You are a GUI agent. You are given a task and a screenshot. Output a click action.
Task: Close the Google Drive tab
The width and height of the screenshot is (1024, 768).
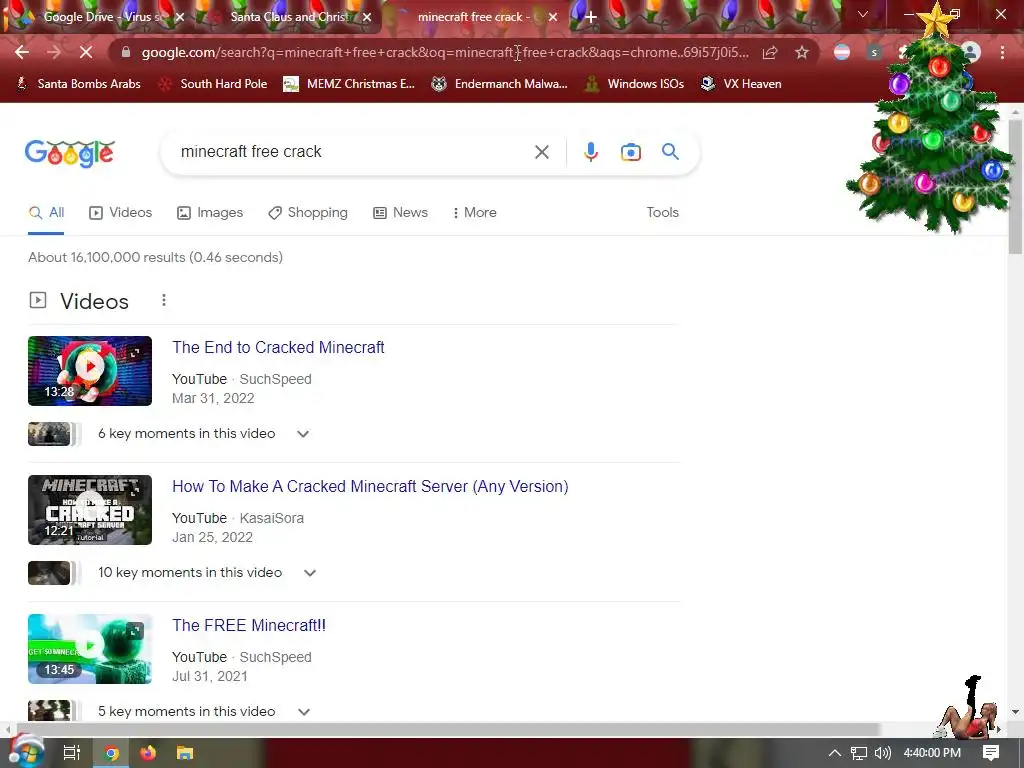point(180,17)
